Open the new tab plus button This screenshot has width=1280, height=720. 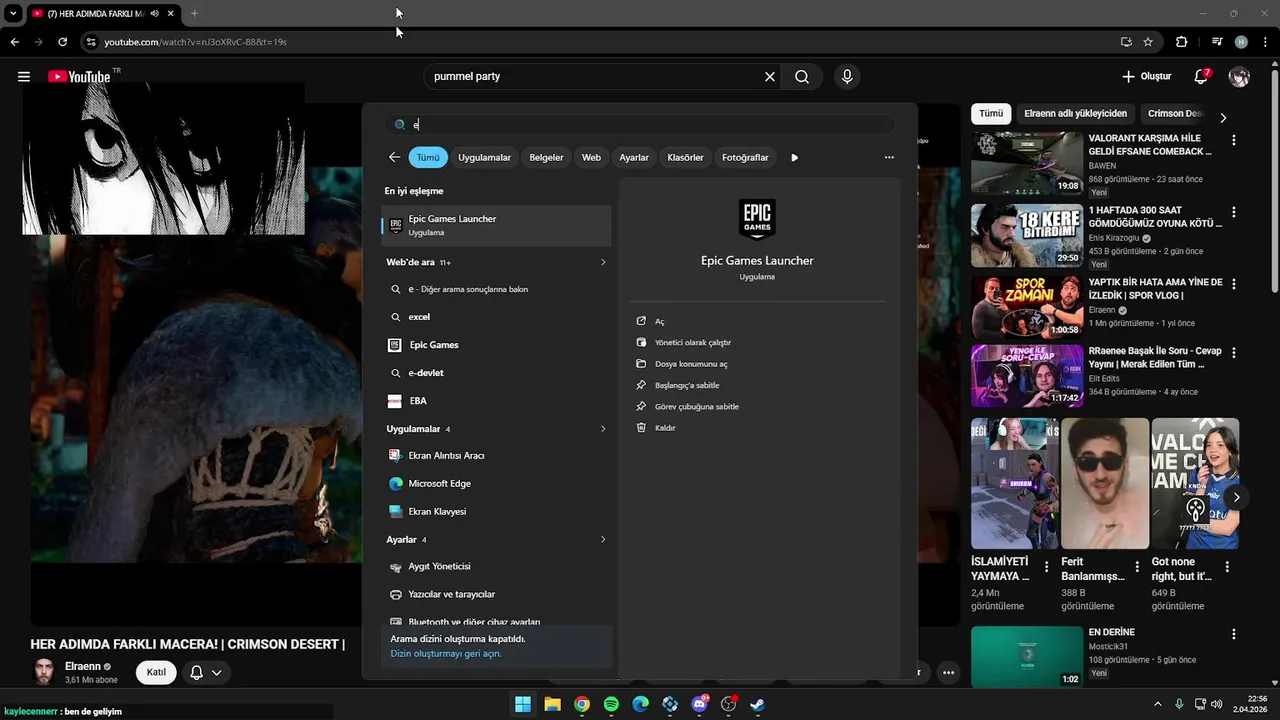click(x=194, y=14)
